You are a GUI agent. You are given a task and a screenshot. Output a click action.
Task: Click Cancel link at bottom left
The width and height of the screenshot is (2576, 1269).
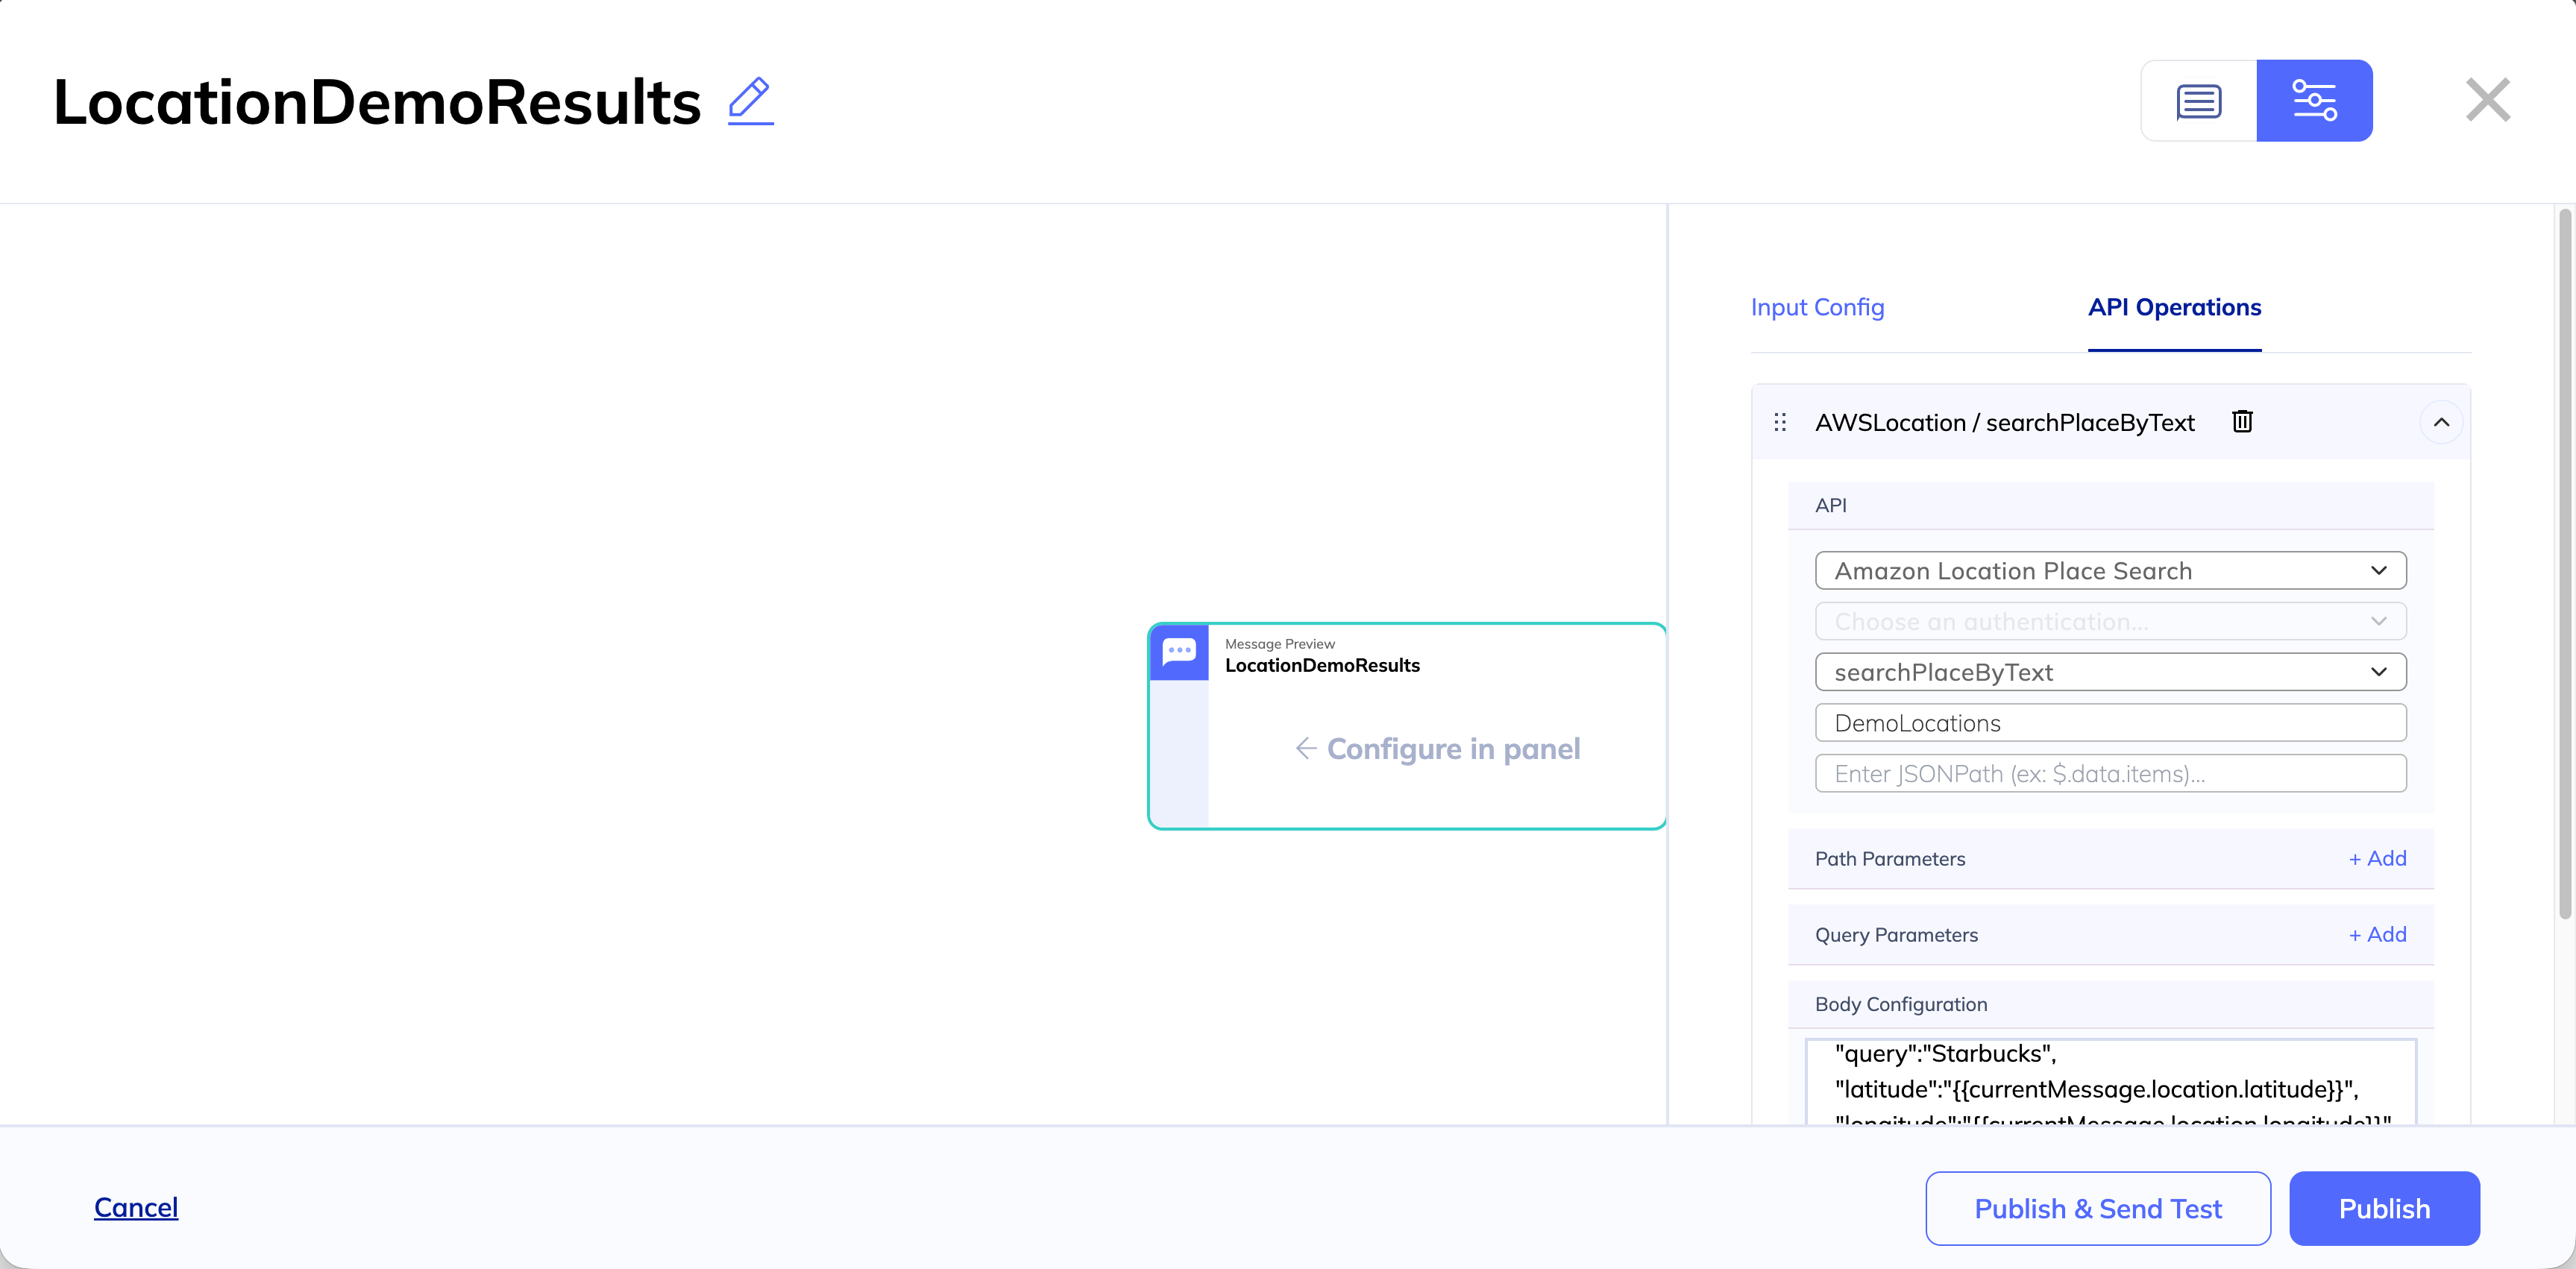[136, 1208]
